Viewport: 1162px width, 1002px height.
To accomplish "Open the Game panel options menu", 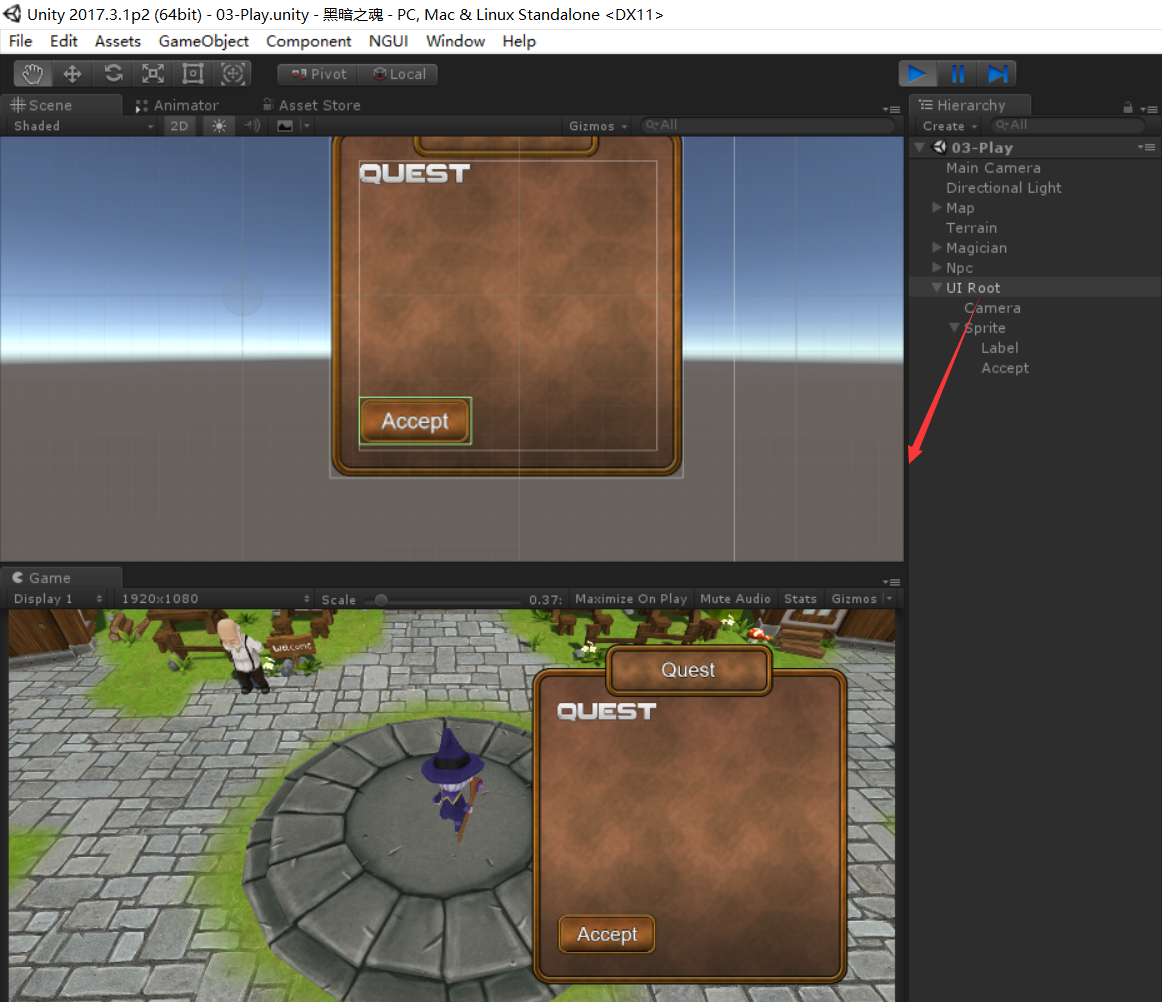I will click(x=892, y=582).
